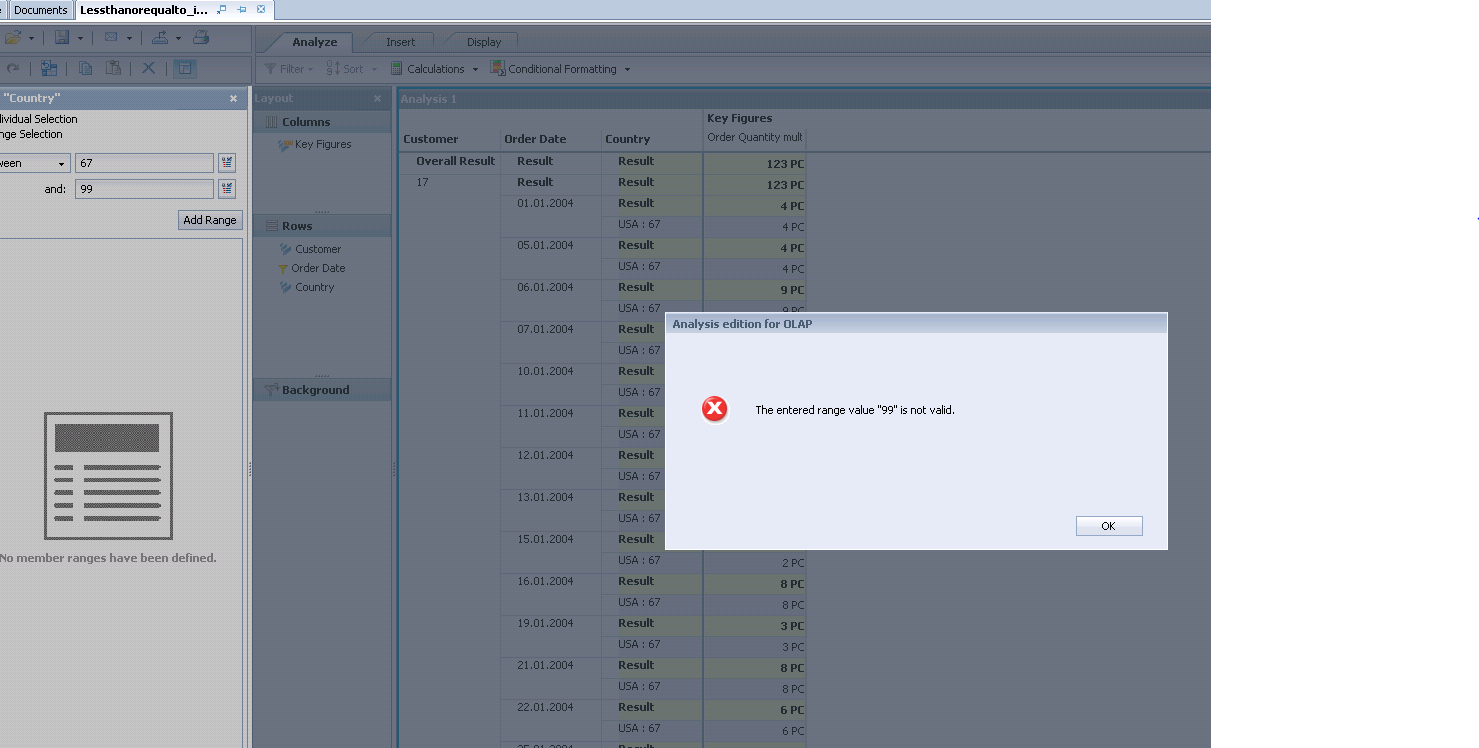Select Customer in Rows section
Viewport: 1479px width, 748px height.
(318, 249)
